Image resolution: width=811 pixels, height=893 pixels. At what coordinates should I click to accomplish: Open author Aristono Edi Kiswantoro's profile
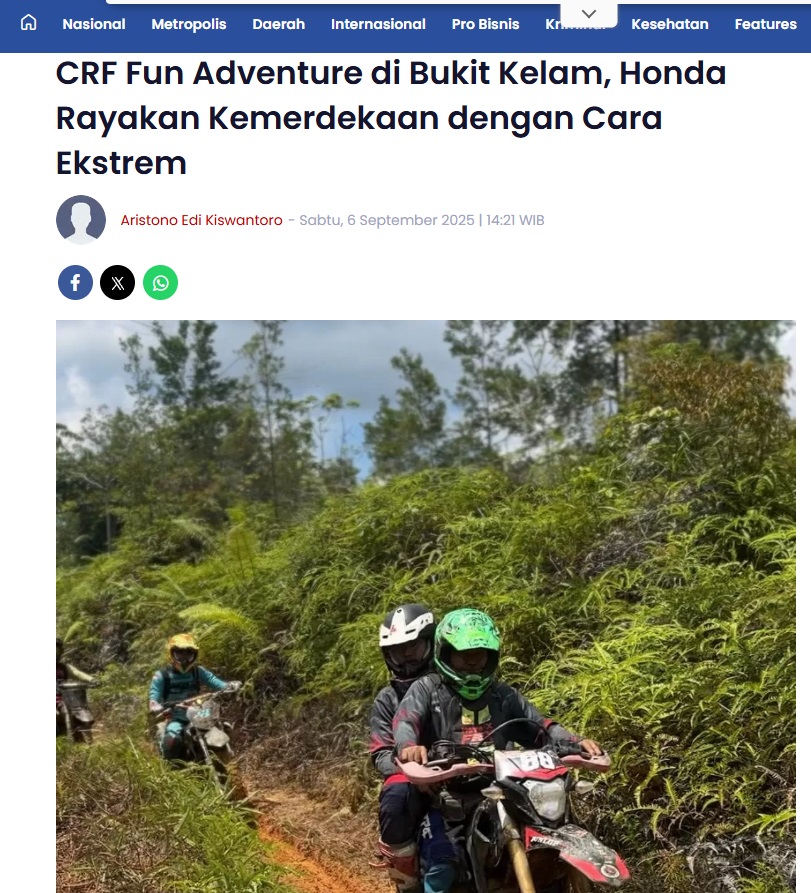point(202,220)
